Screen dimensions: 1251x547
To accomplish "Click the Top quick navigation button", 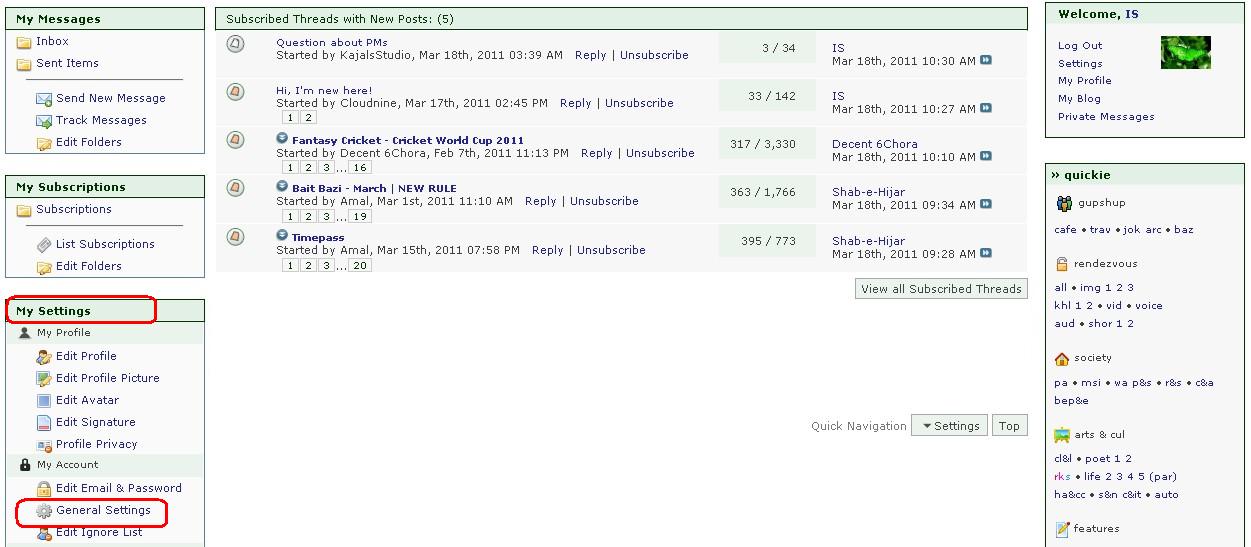I will tap(1009, 426).
